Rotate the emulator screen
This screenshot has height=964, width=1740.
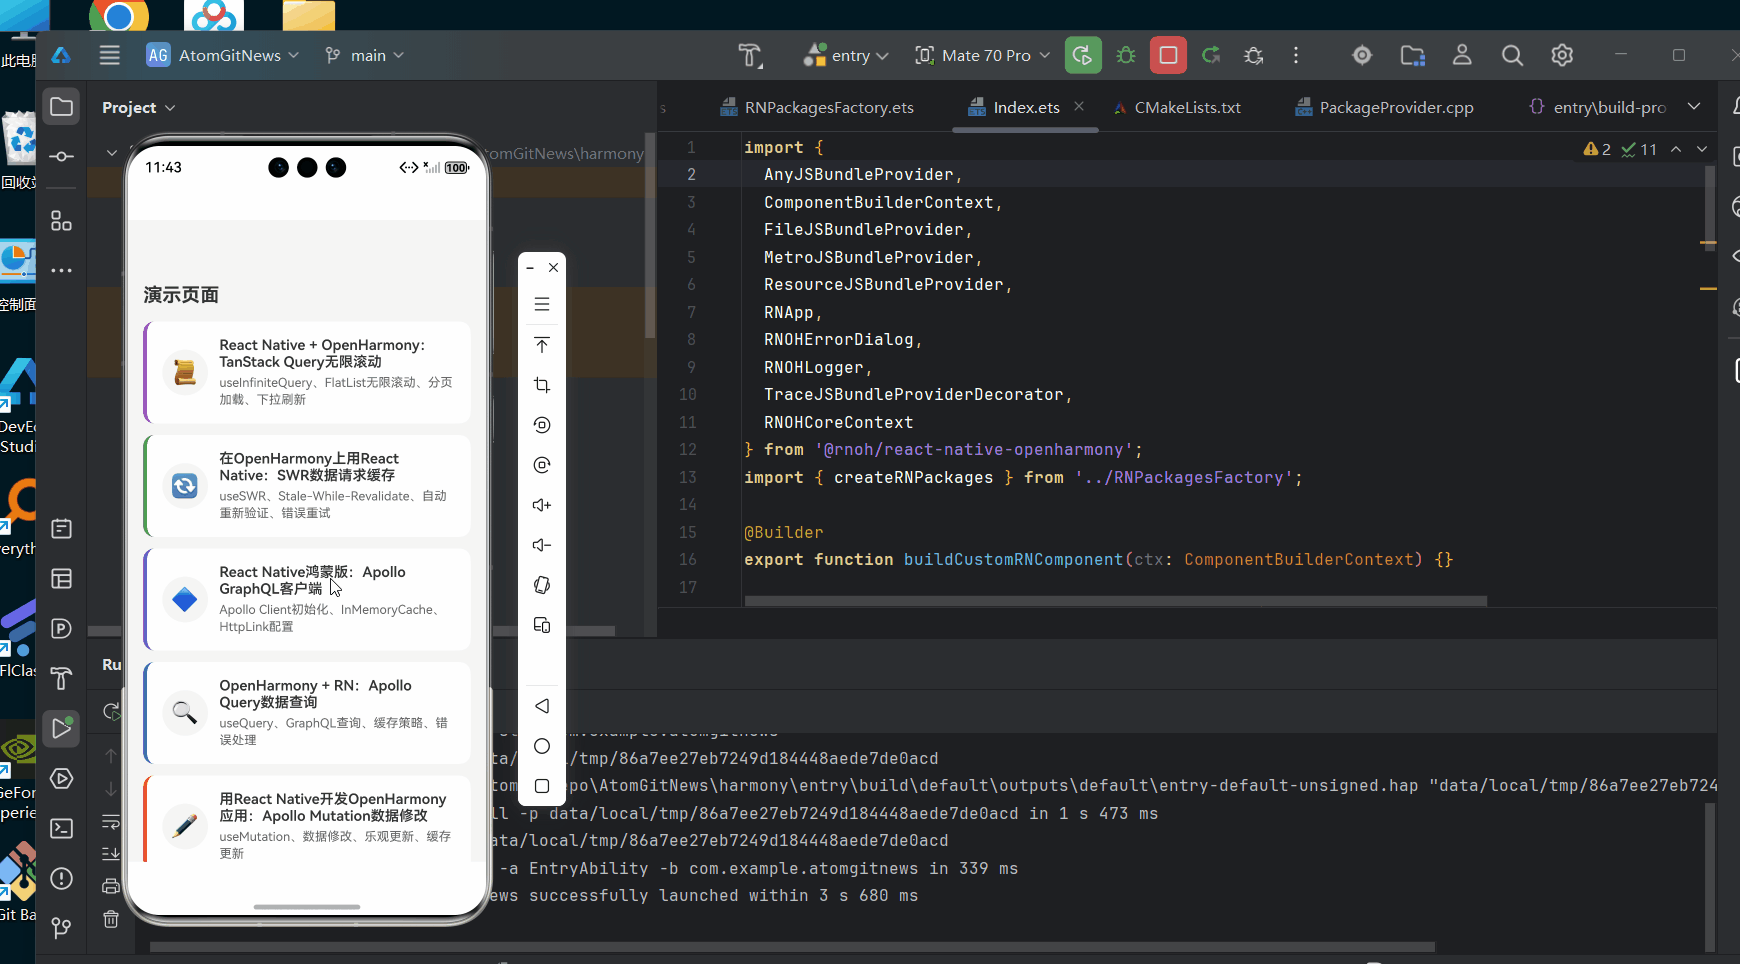click(x=542, y=585)
